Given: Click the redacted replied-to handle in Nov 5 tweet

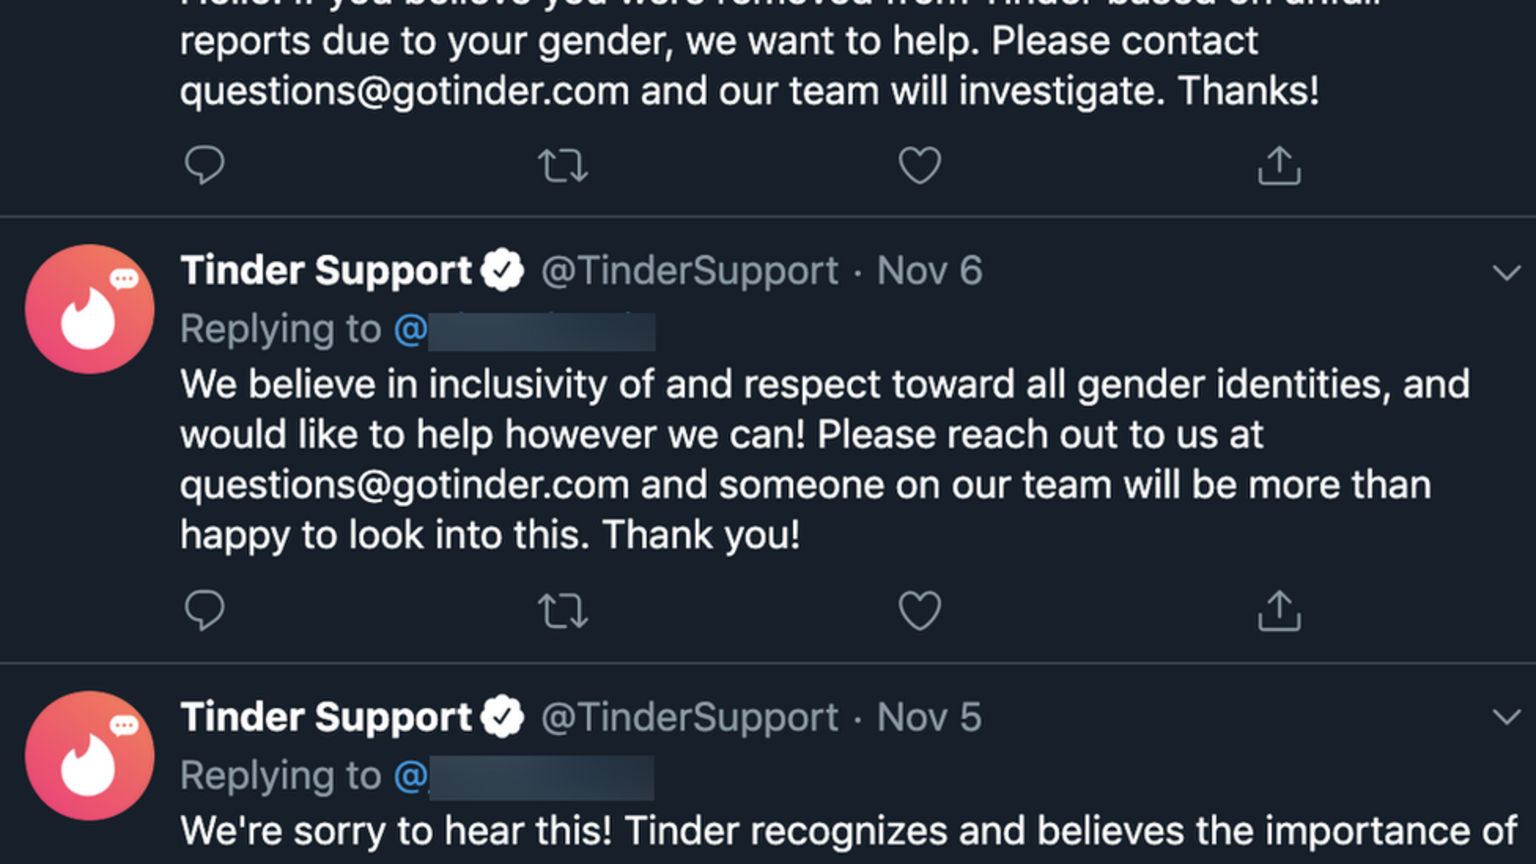Looking at the screenshot, I should [526, 777].
